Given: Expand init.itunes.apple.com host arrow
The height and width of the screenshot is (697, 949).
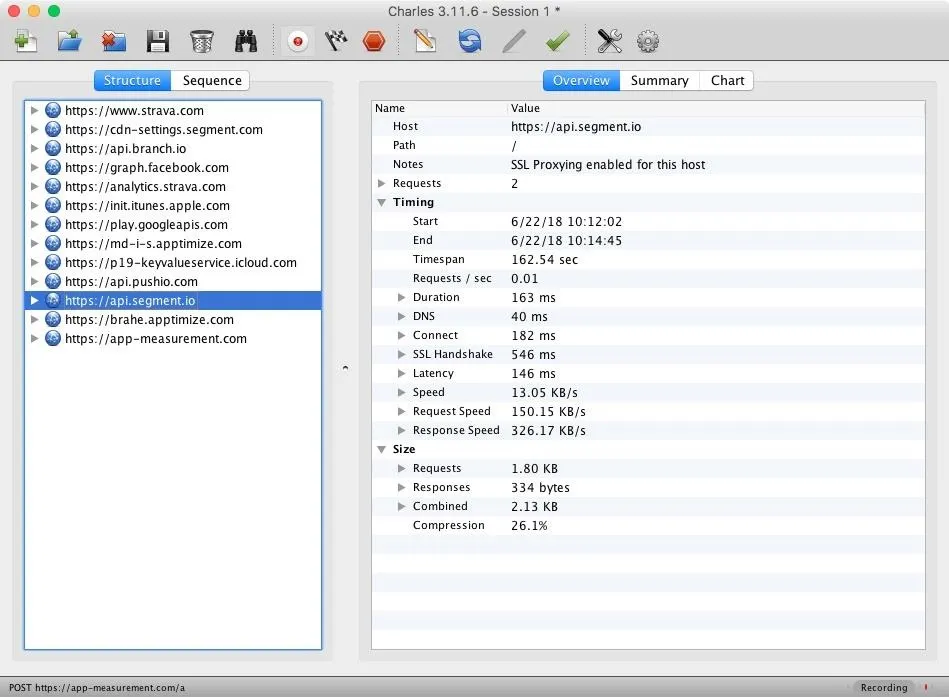Looking at the screenshot, I should [34, 205].
